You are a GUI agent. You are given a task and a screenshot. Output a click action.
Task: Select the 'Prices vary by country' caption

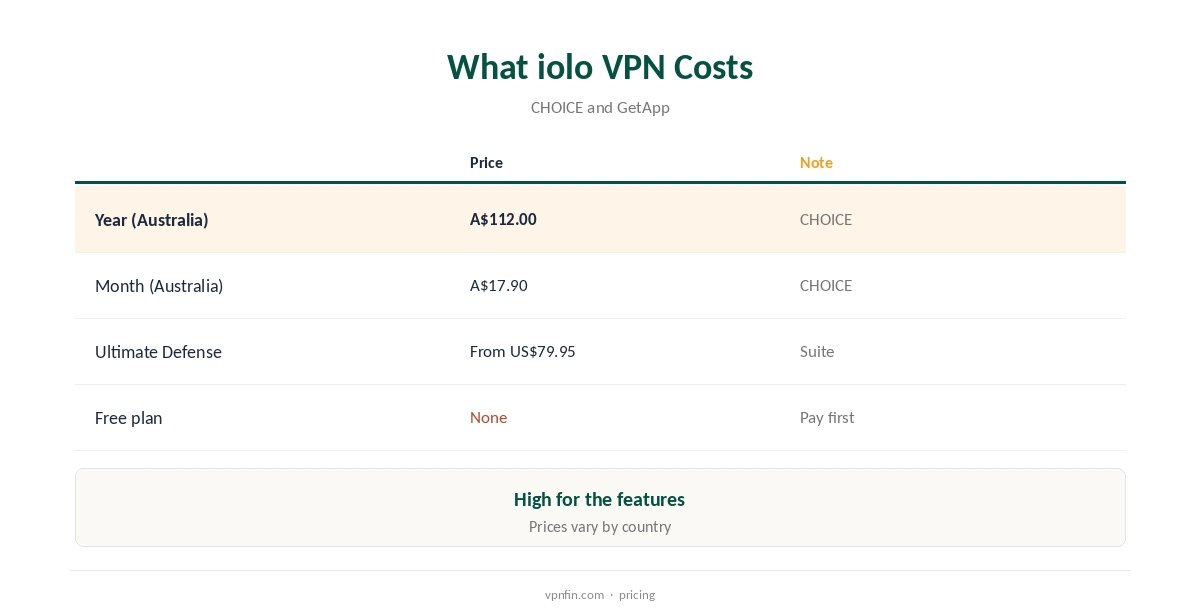(x=600, y=526)
